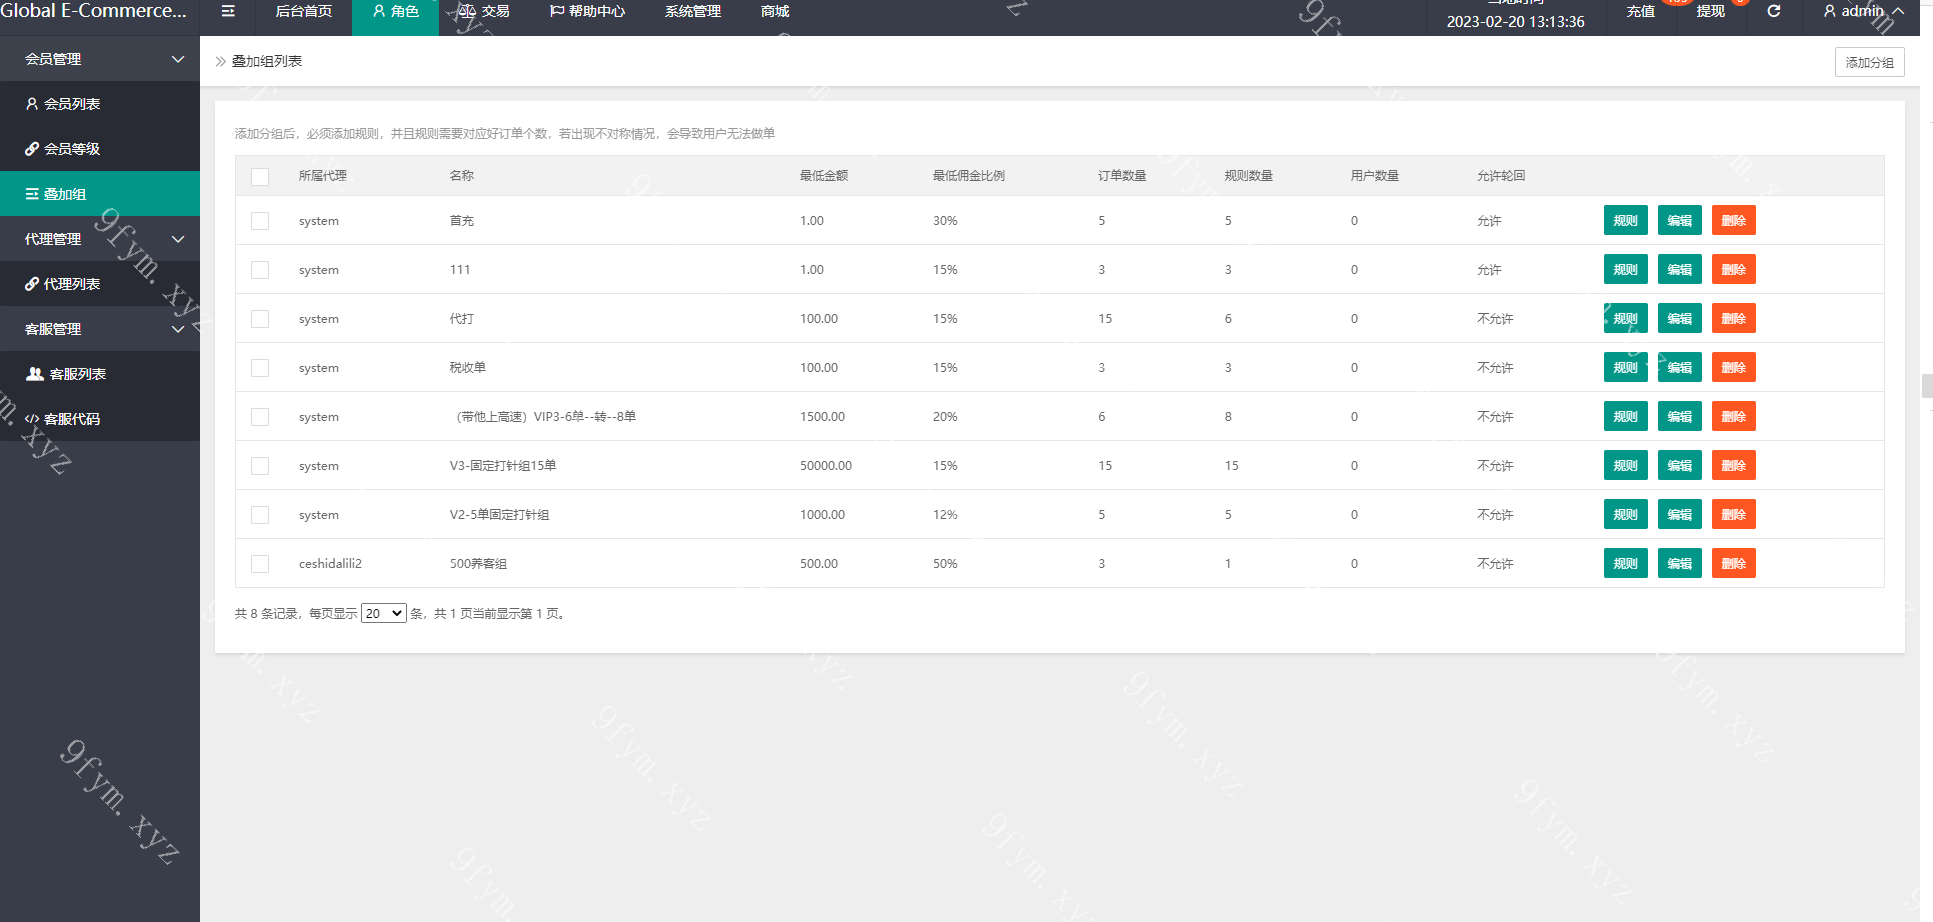Click the 名称 column header
The width and height of the screenshot is (1933, 922).
462,176
